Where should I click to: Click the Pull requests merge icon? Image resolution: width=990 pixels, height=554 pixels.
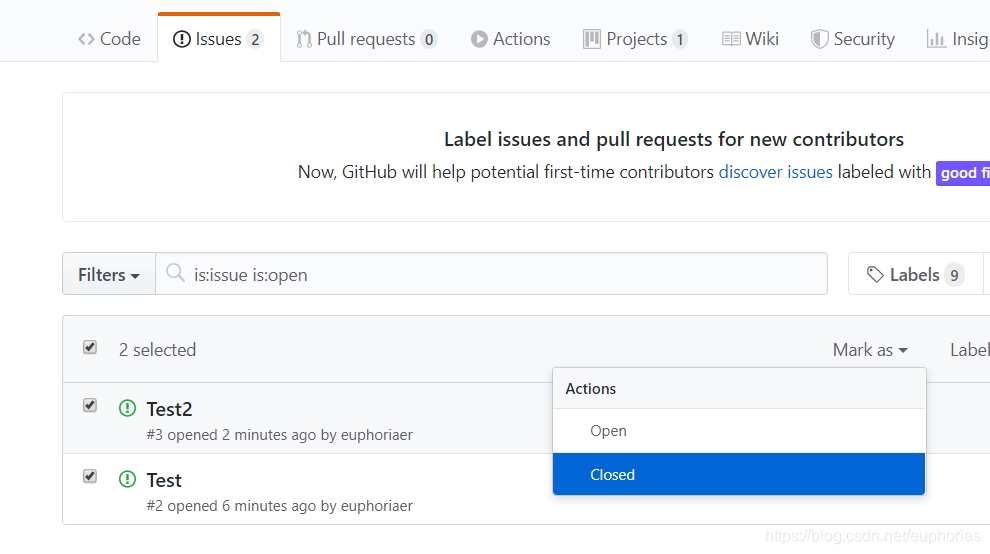tap(304, 39)
